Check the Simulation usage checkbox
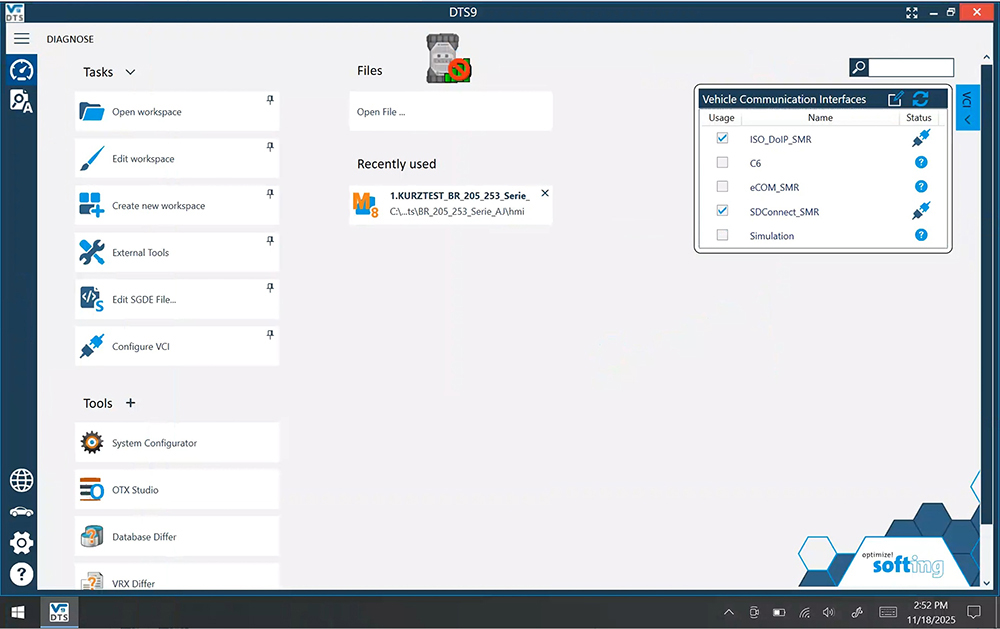Viewport: 1000px width, 629px height. (722, 236)
